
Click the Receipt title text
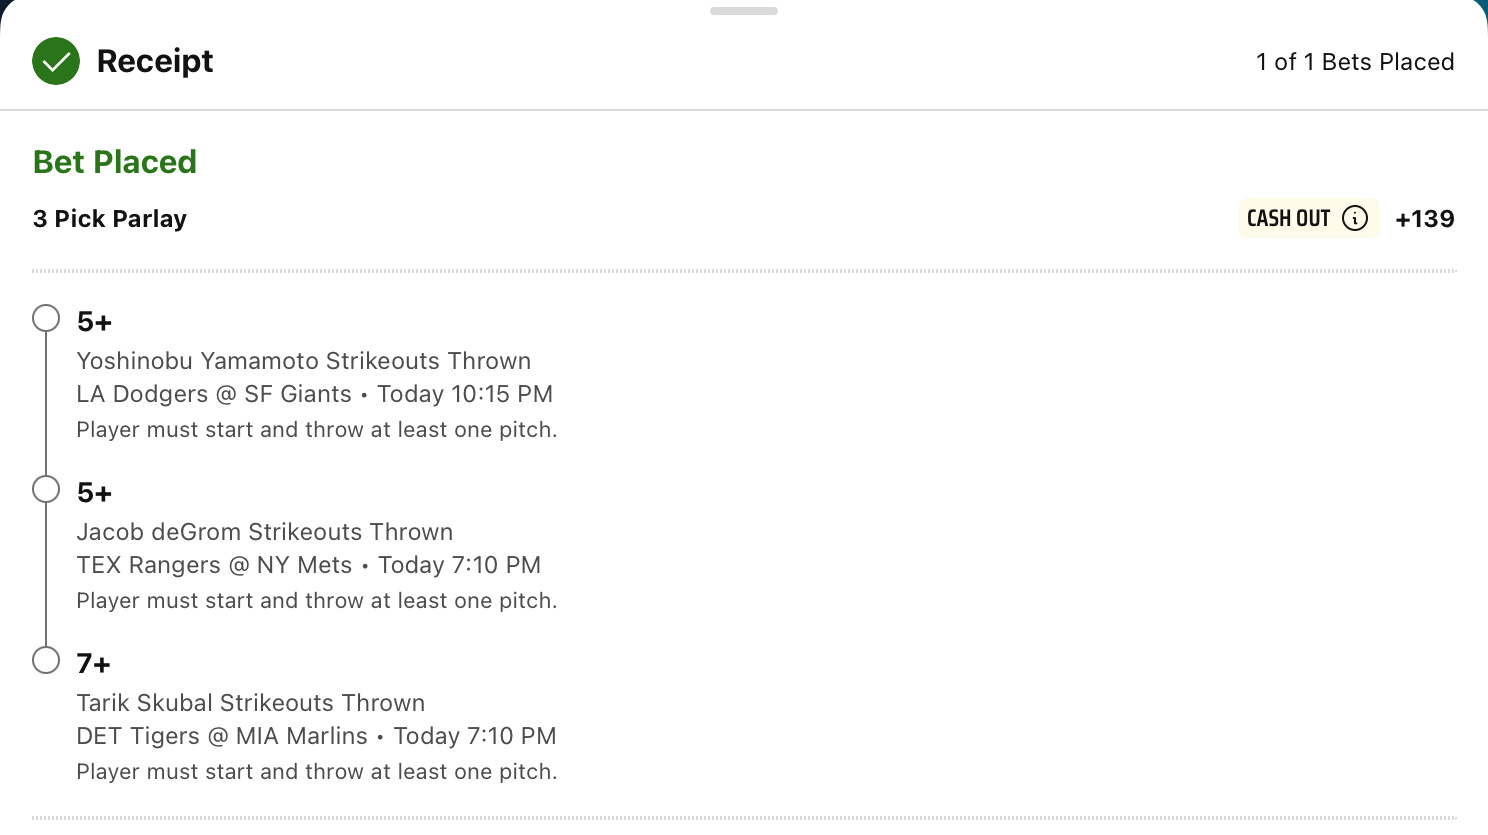(155, 61)
